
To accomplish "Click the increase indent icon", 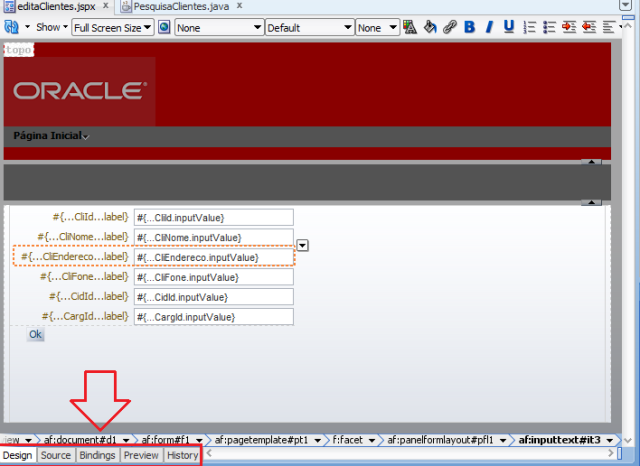I will 569,27.
